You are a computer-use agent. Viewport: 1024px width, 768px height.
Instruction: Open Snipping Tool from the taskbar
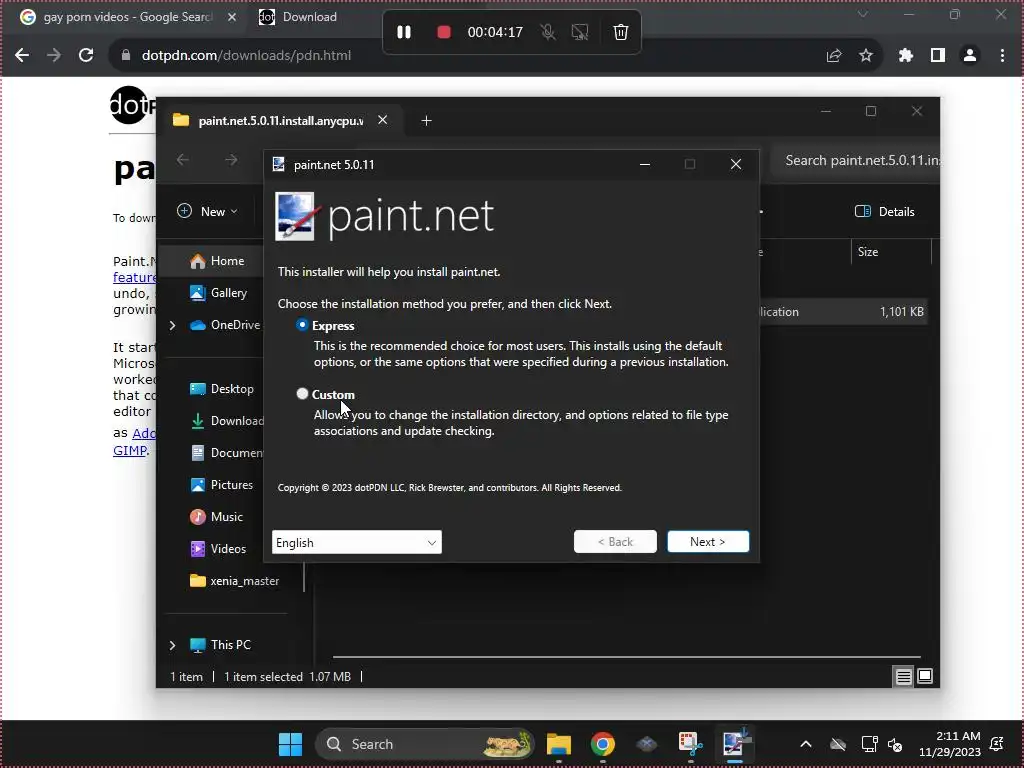pos(690,744)
